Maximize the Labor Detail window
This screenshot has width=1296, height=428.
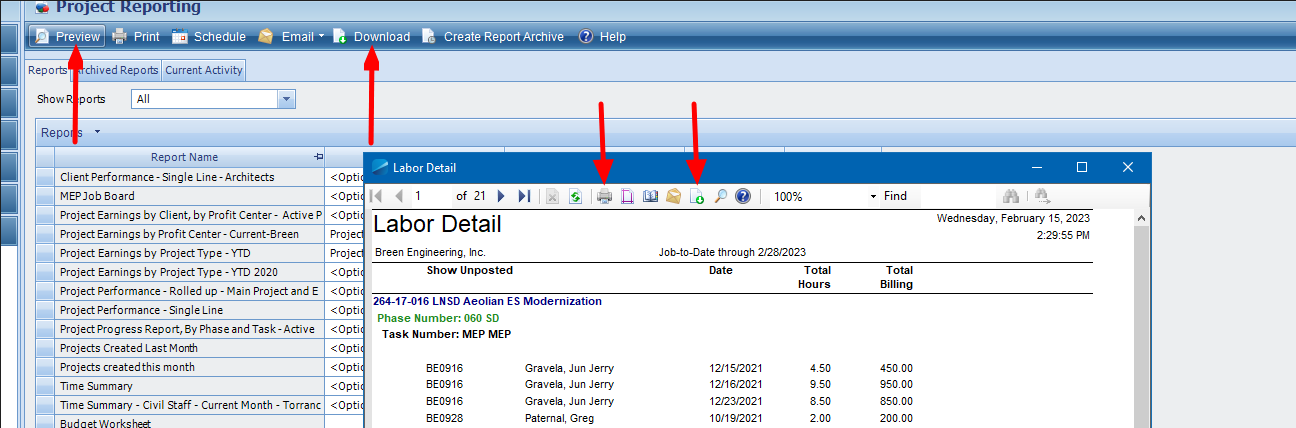(x=1081, y=167)
